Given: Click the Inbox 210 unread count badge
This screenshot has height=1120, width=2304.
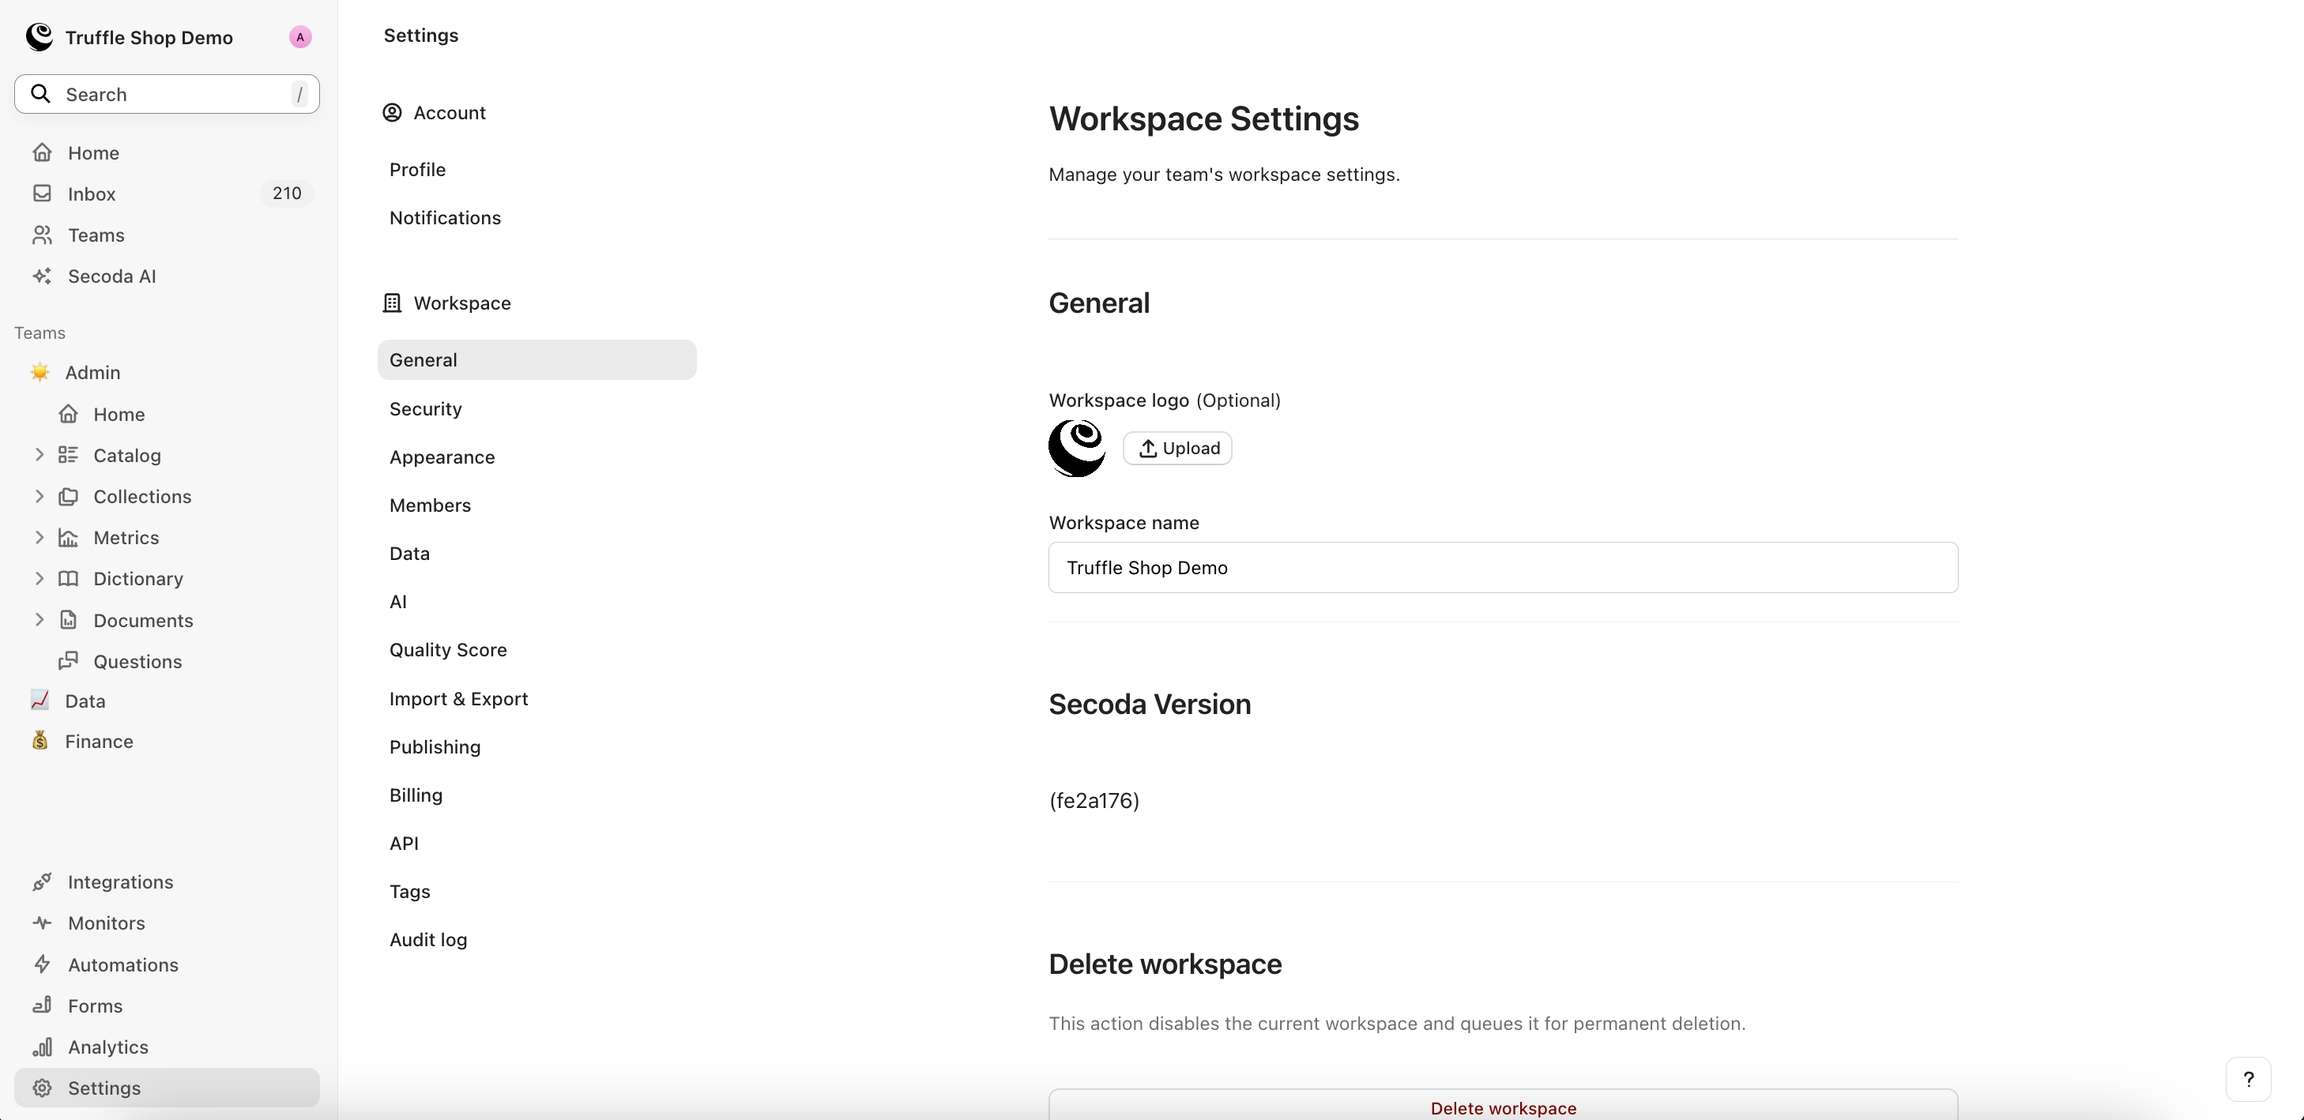Looking at the screenshot, I should 287,194.
